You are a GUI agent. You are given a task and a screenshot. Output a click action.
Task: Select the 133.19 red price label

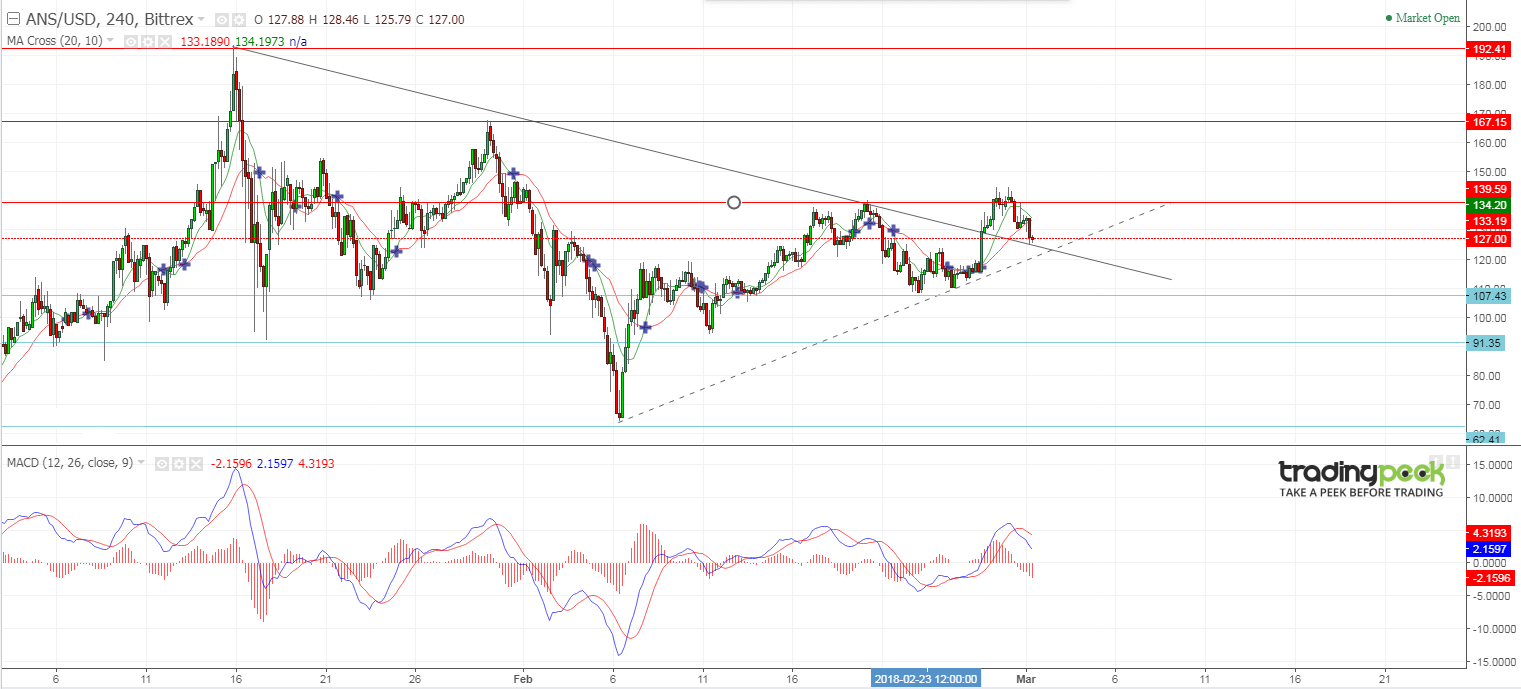point(1489,221)
